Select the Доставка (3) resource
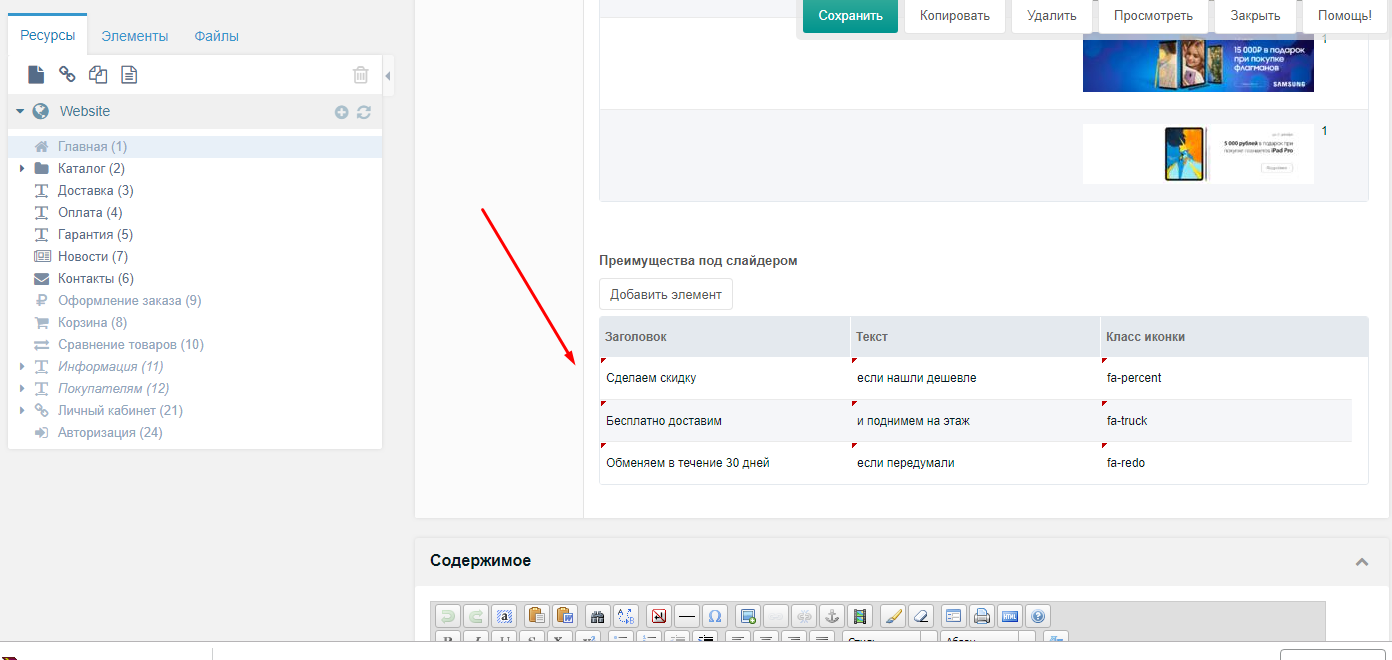1392x660 pixels. pos(95,190)
